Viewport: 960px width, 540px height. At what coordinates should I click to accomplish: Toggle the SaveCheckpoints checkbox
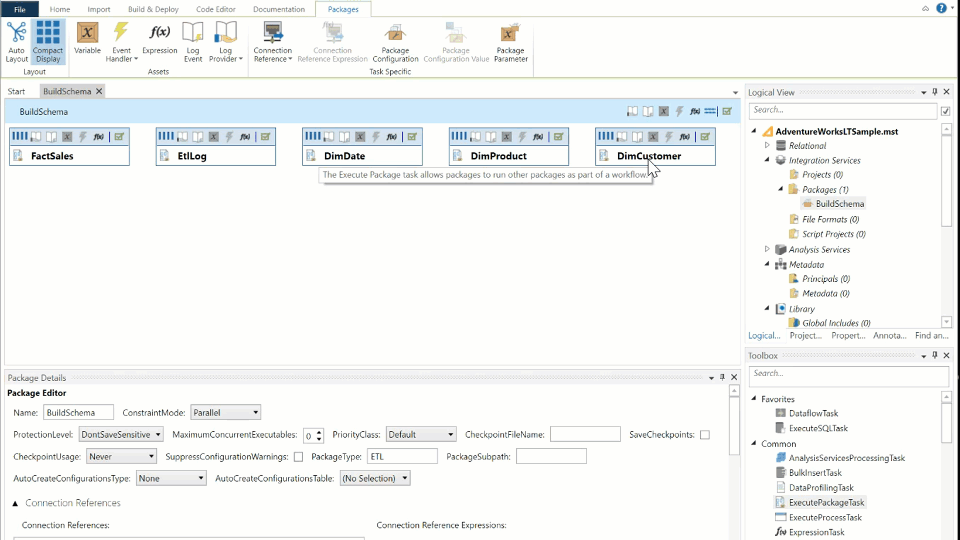[705, 435]
